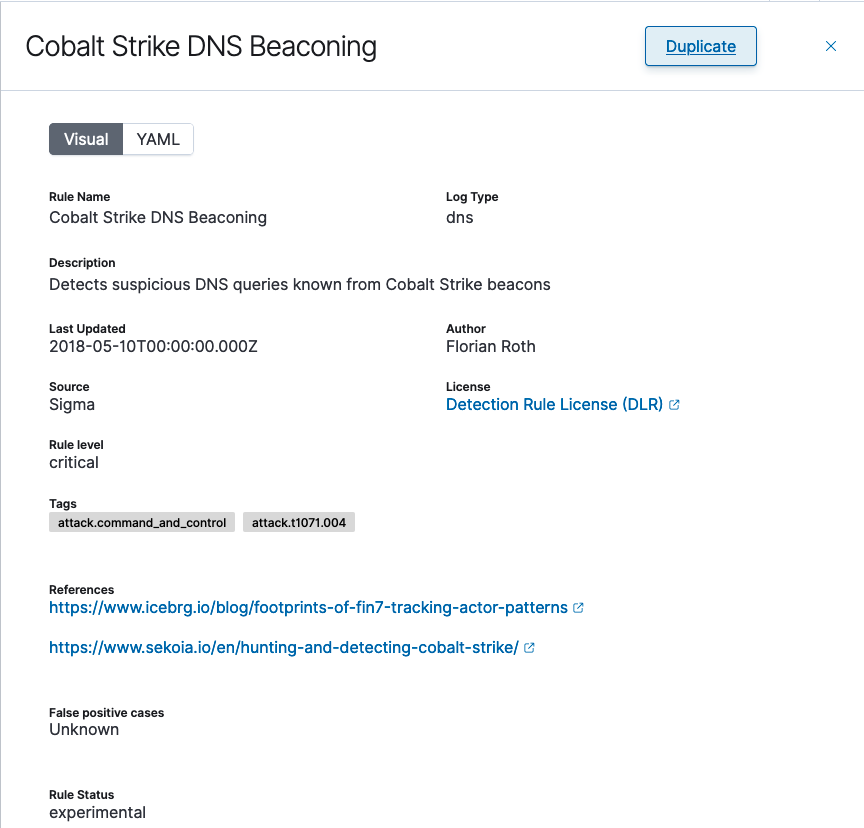Switch to the Visual view tab
Viewport: 864px width, 828px height.
point(86,139)
